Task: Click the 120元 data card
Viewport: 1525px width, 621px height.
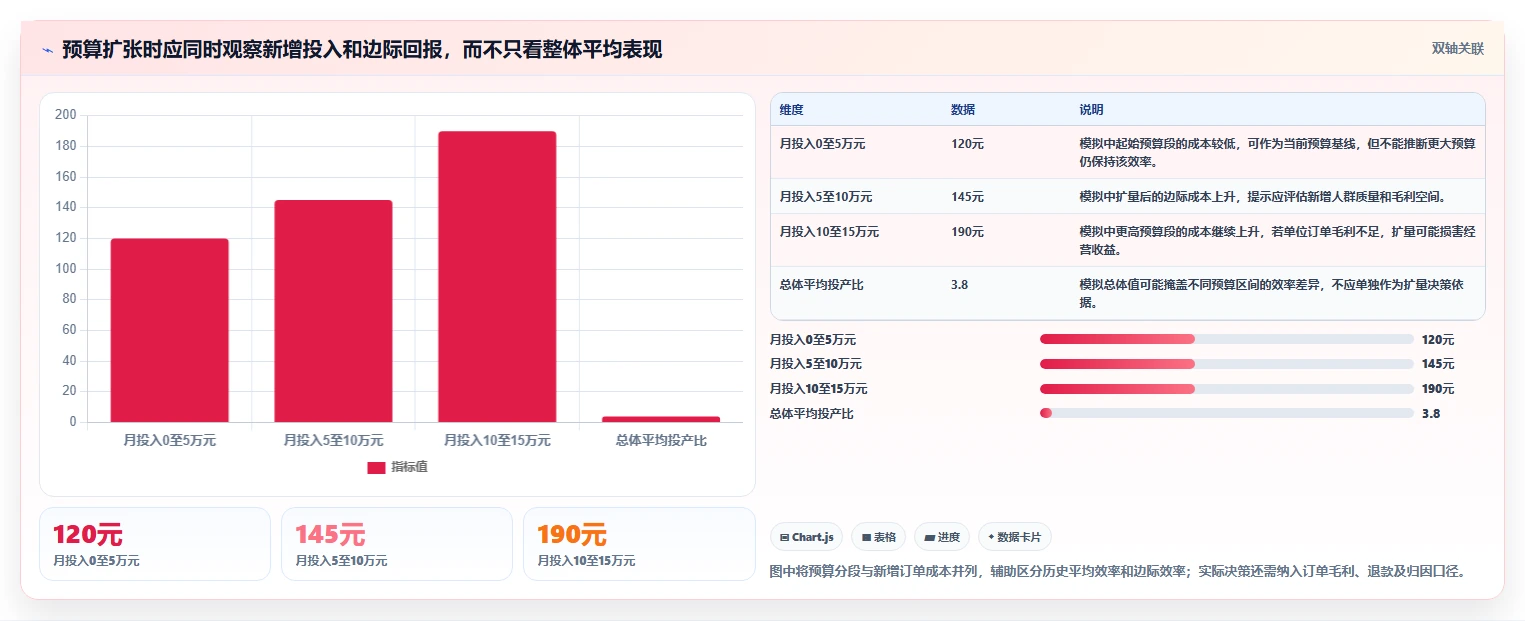Action: (x=155, y=544)
